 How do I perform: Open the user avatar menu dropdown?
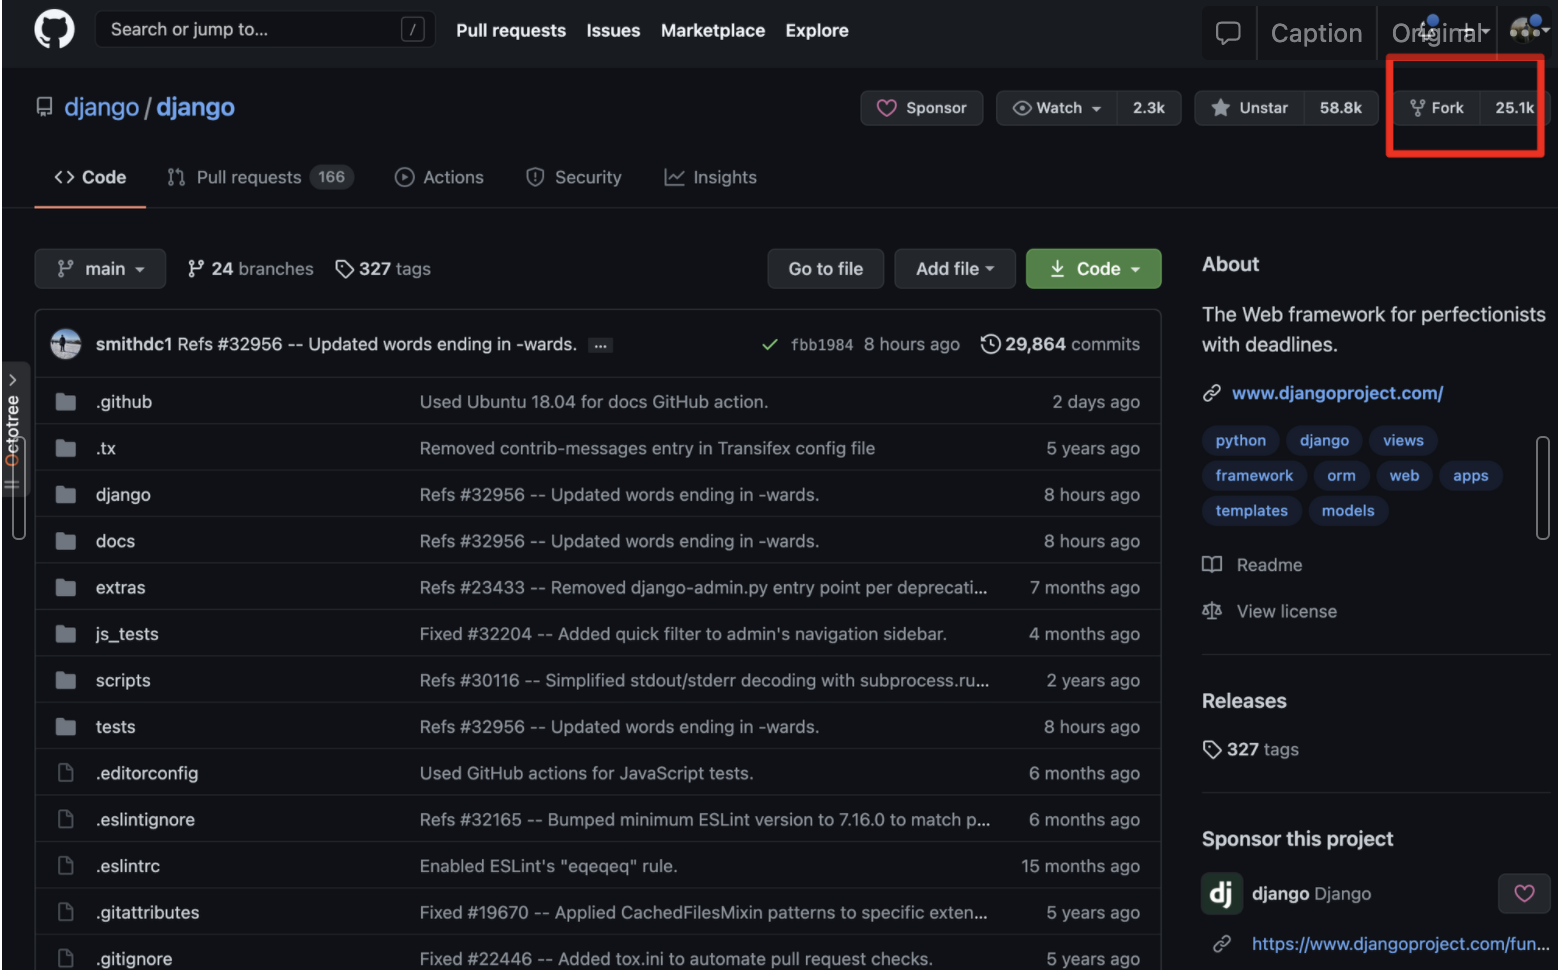coord(1529,30)
